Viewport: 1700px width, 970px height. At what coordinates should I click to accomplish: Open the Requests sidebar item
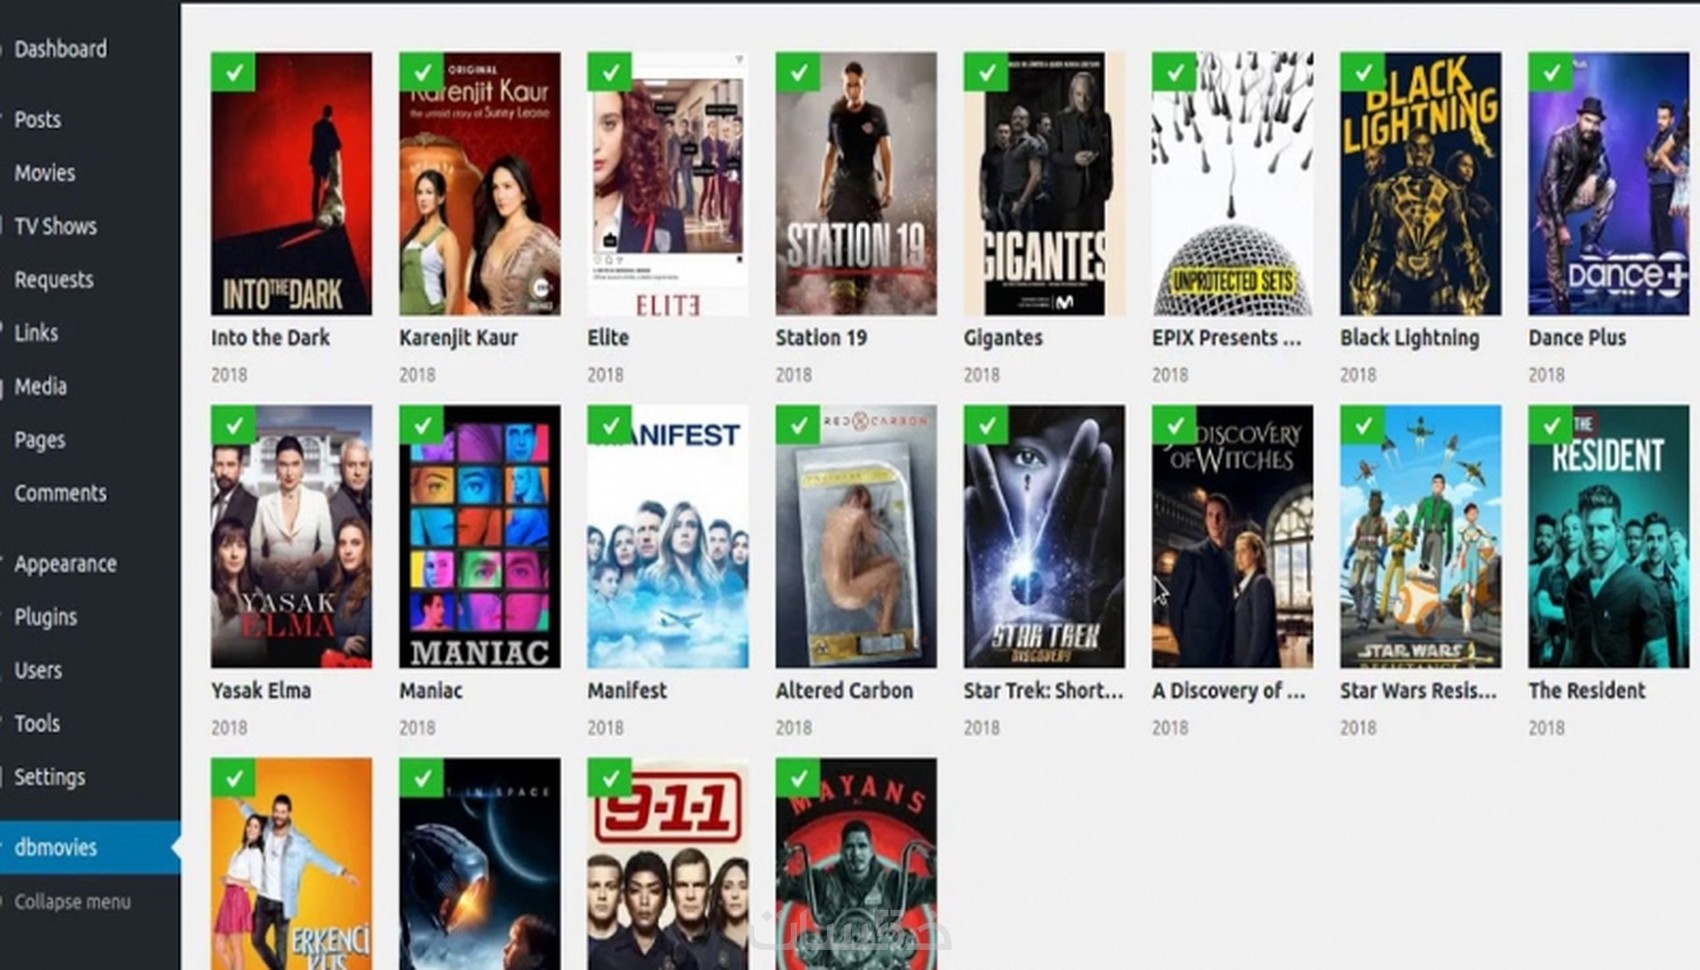point(54,280)
